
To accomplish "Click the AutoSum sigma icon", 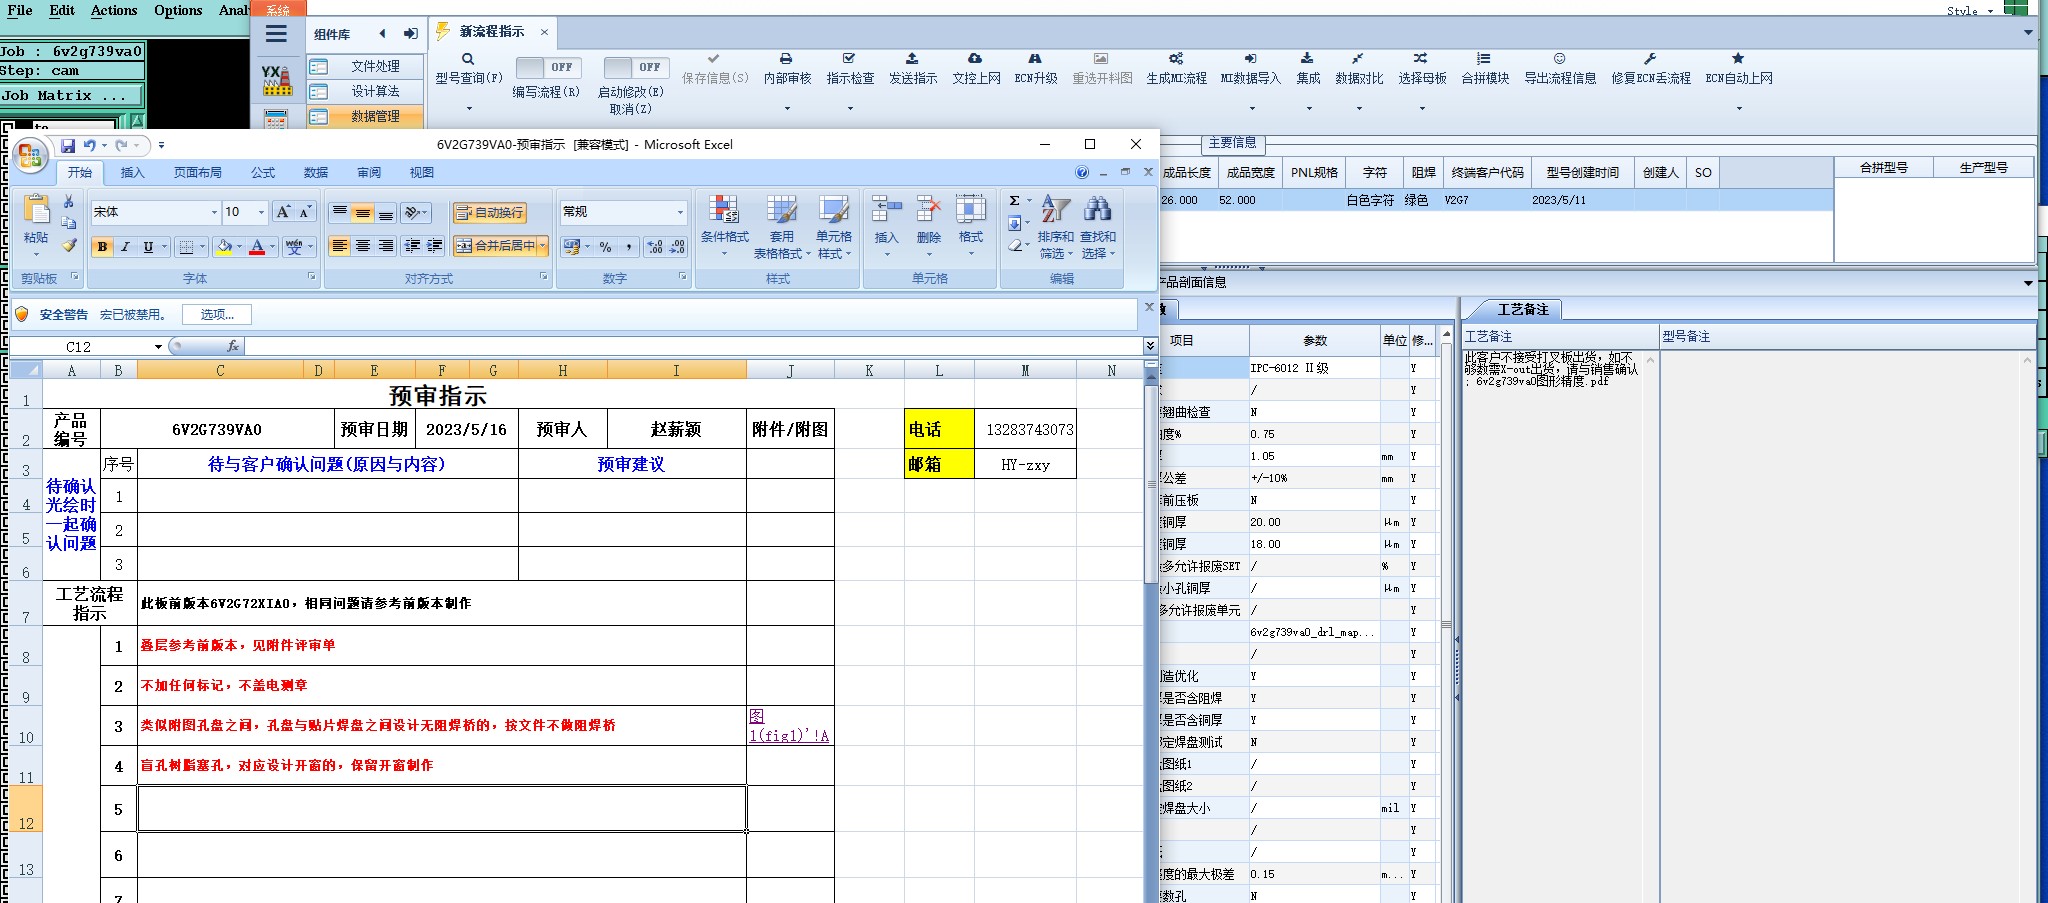I will (1015, 201).
